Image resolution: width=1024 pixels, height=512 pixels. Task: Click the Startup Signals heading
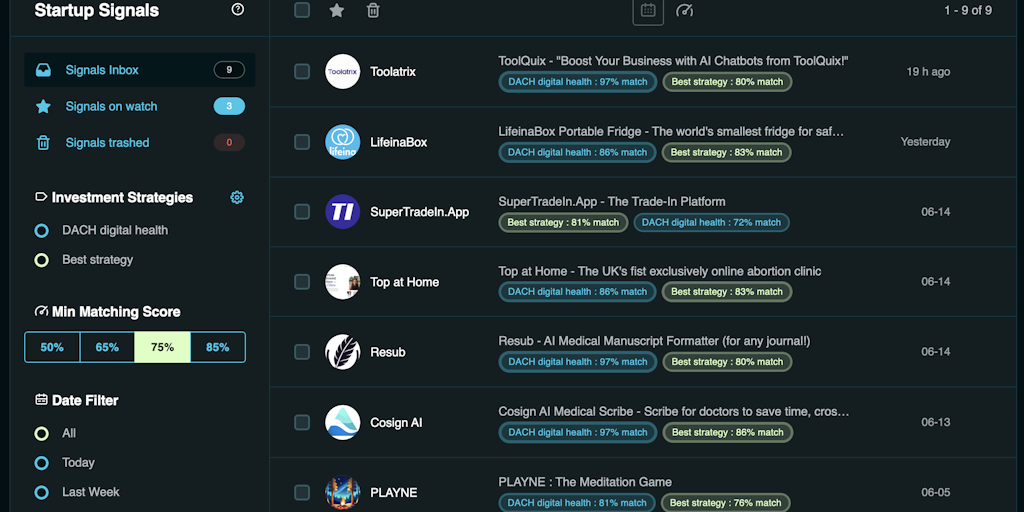tap(97, 10)
